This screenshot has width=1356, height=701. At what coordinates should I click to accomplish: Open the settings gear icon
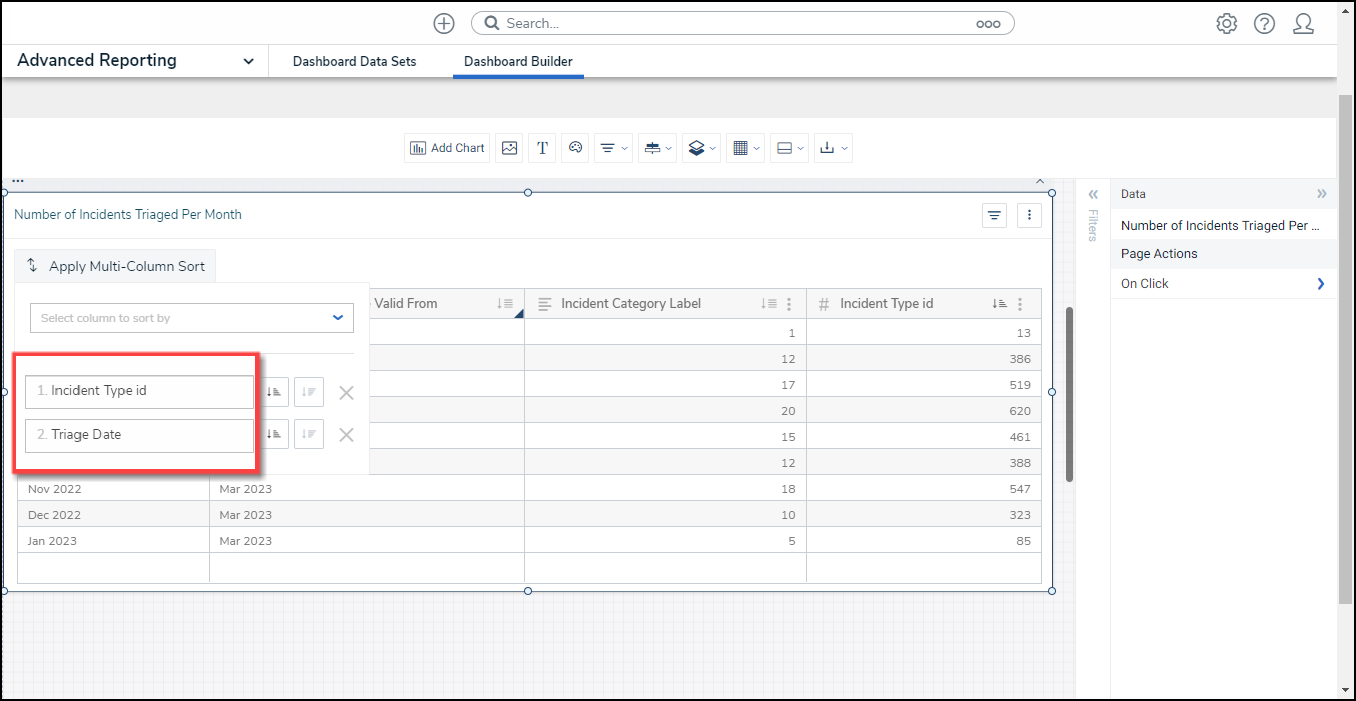(x=1226, y=24)
